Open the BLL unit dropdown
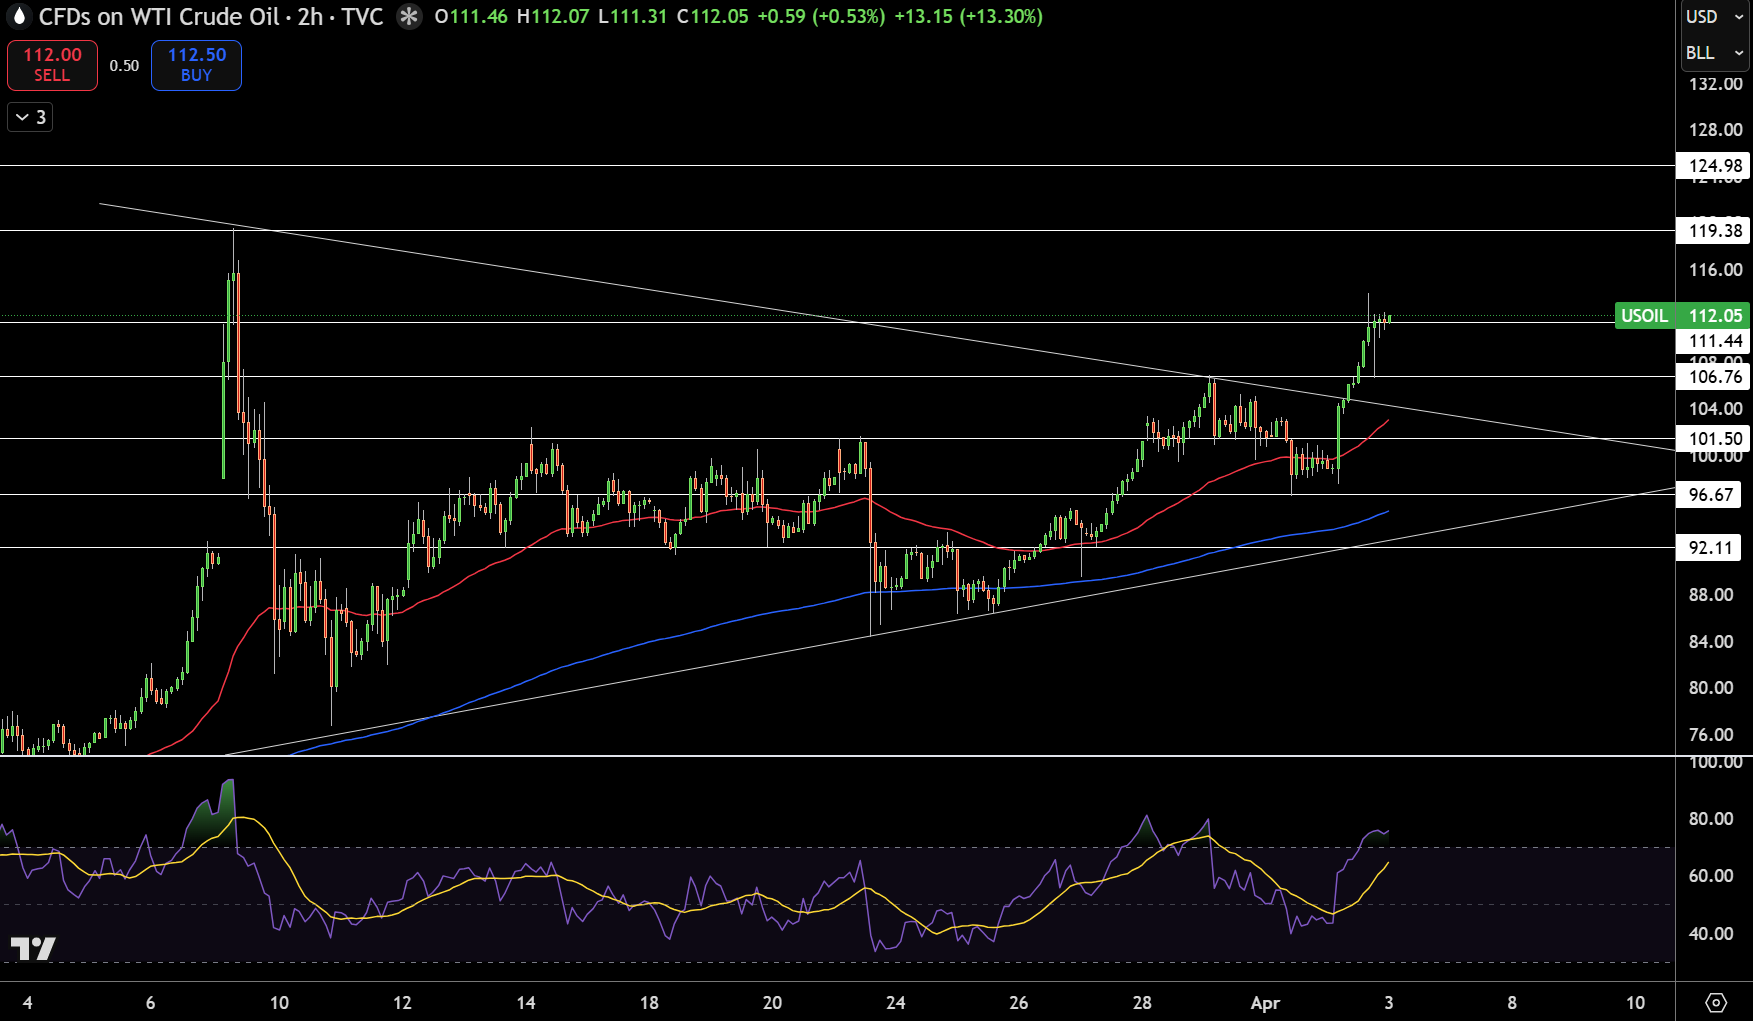1753x1021 pixels. pos(1714,53)
